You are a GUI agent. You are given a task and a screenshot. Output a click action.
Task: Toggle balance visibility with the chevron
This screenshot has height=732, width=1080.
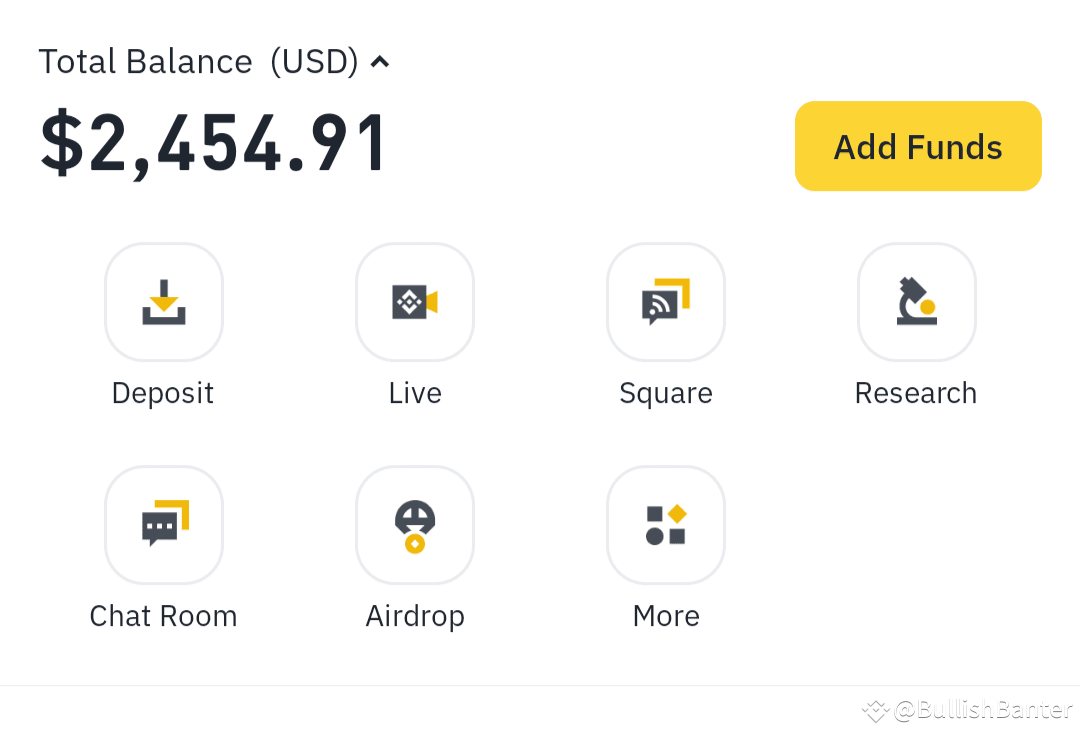coord(380,61)
